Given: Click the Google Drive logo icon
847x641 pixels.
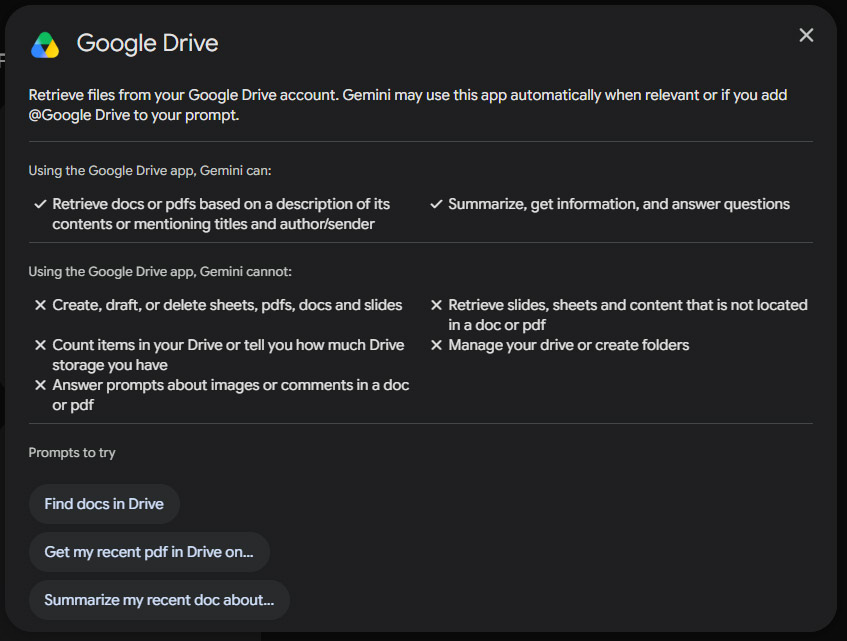Looking at the screenshot, I should (45, 45).
